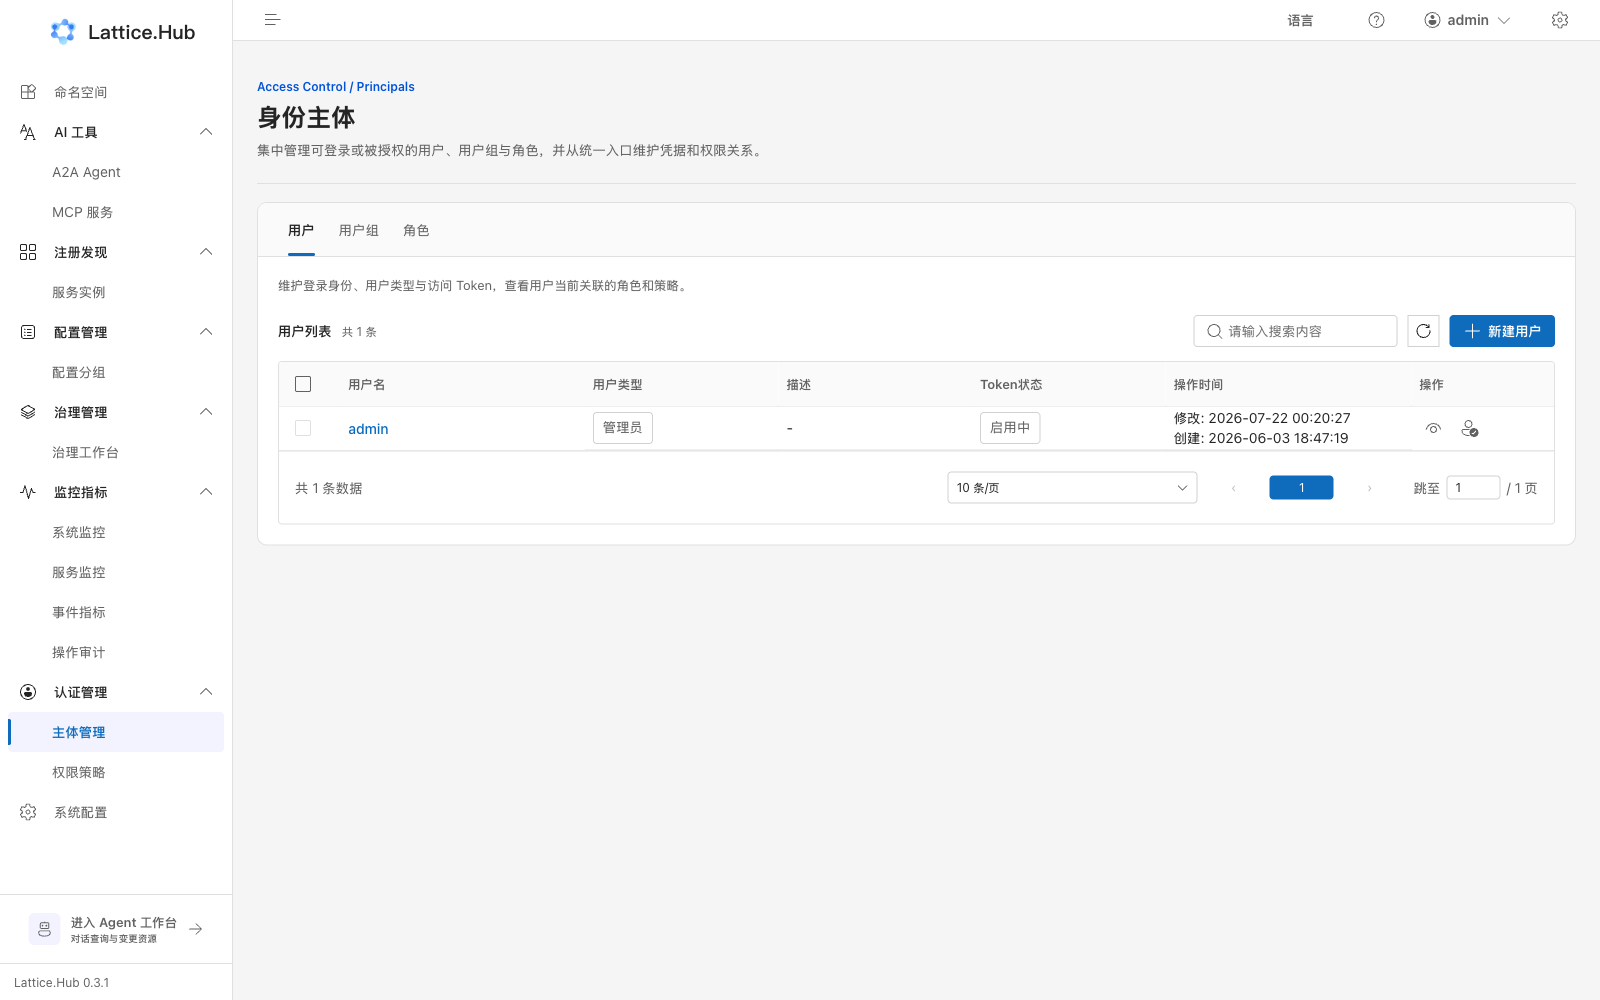1600x1000 pixels.
Task: Switch to the 用户 tab
Action: click(x=301, y=231)
